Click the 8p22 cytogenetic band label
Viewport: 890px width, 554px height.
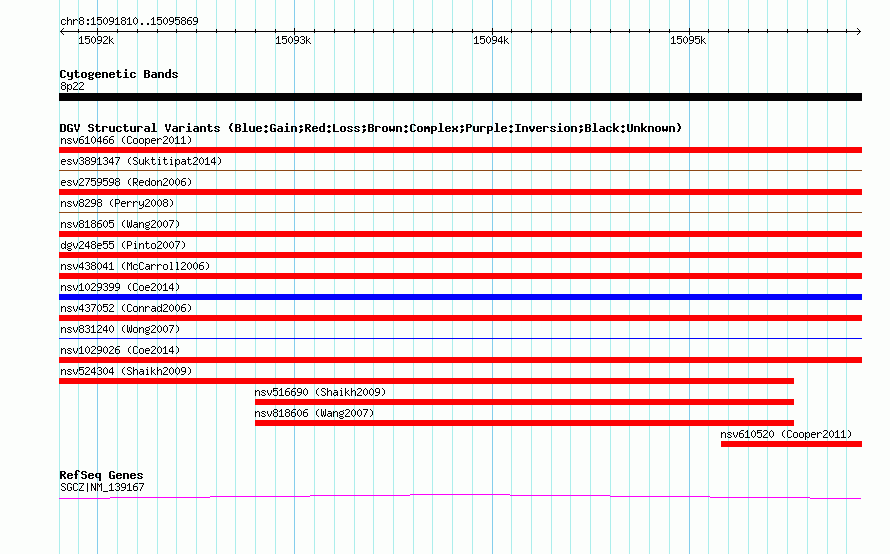(x=72, y=86)
